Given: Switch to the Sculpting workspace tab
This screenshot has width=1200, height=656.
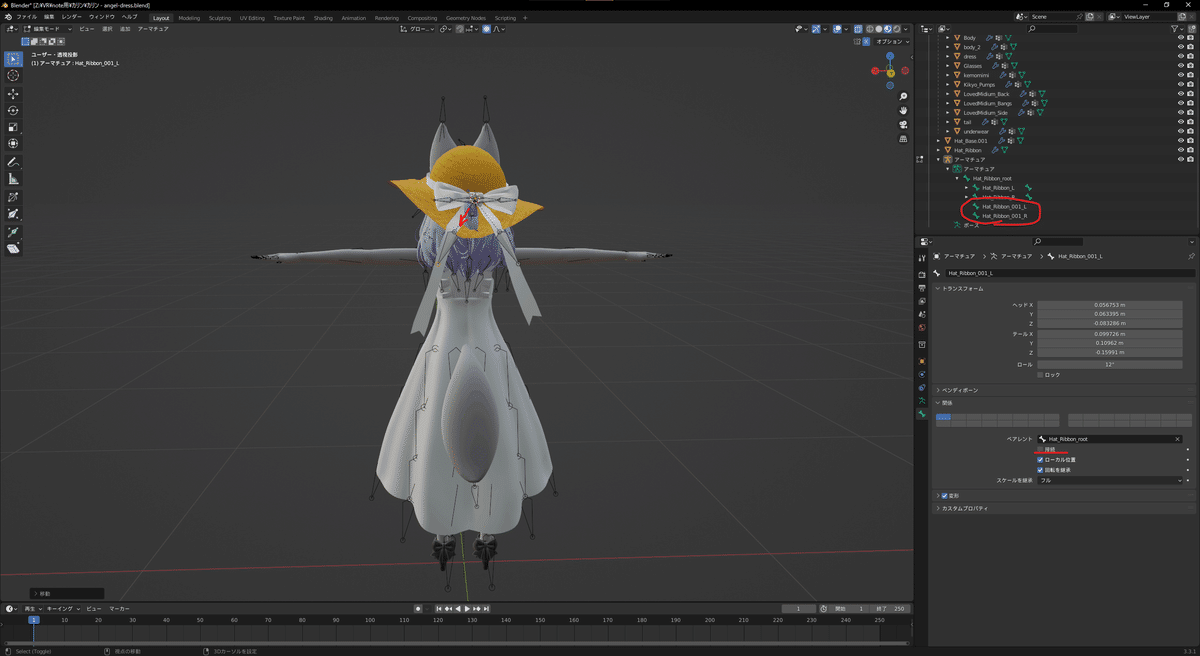Looking at the screenshot, I should 220,18.
